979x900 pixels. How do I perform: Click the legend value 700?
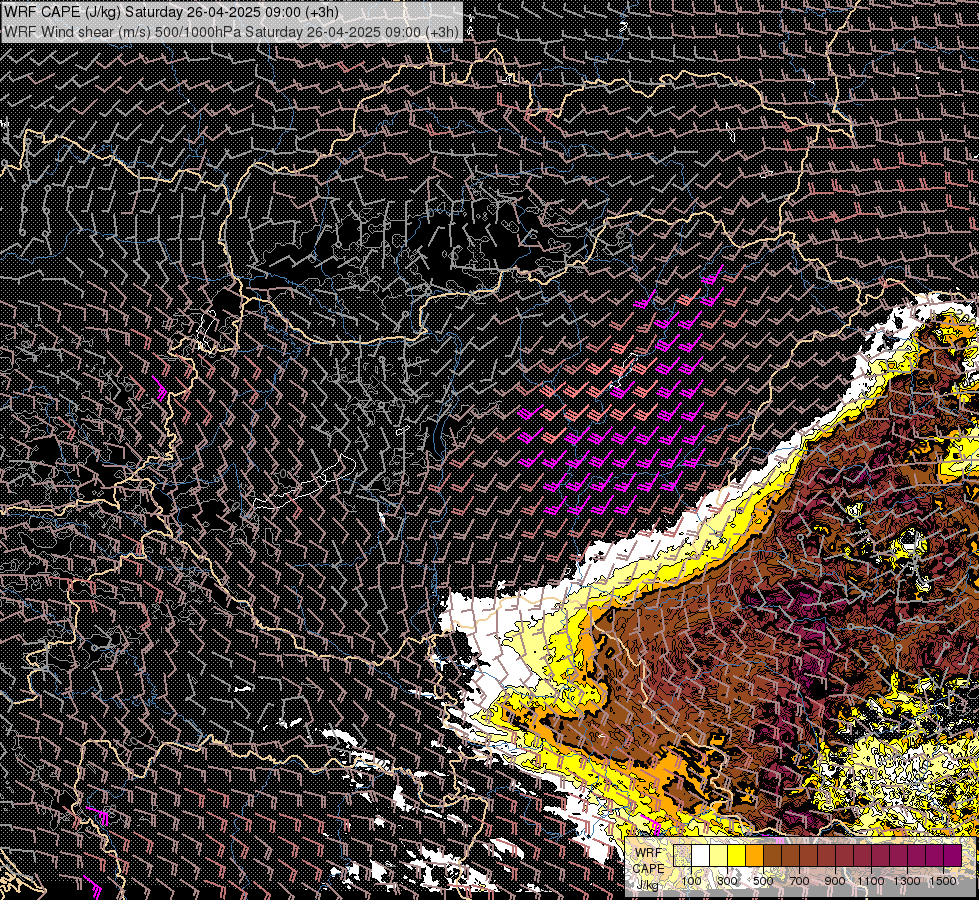tap(799, 881)
